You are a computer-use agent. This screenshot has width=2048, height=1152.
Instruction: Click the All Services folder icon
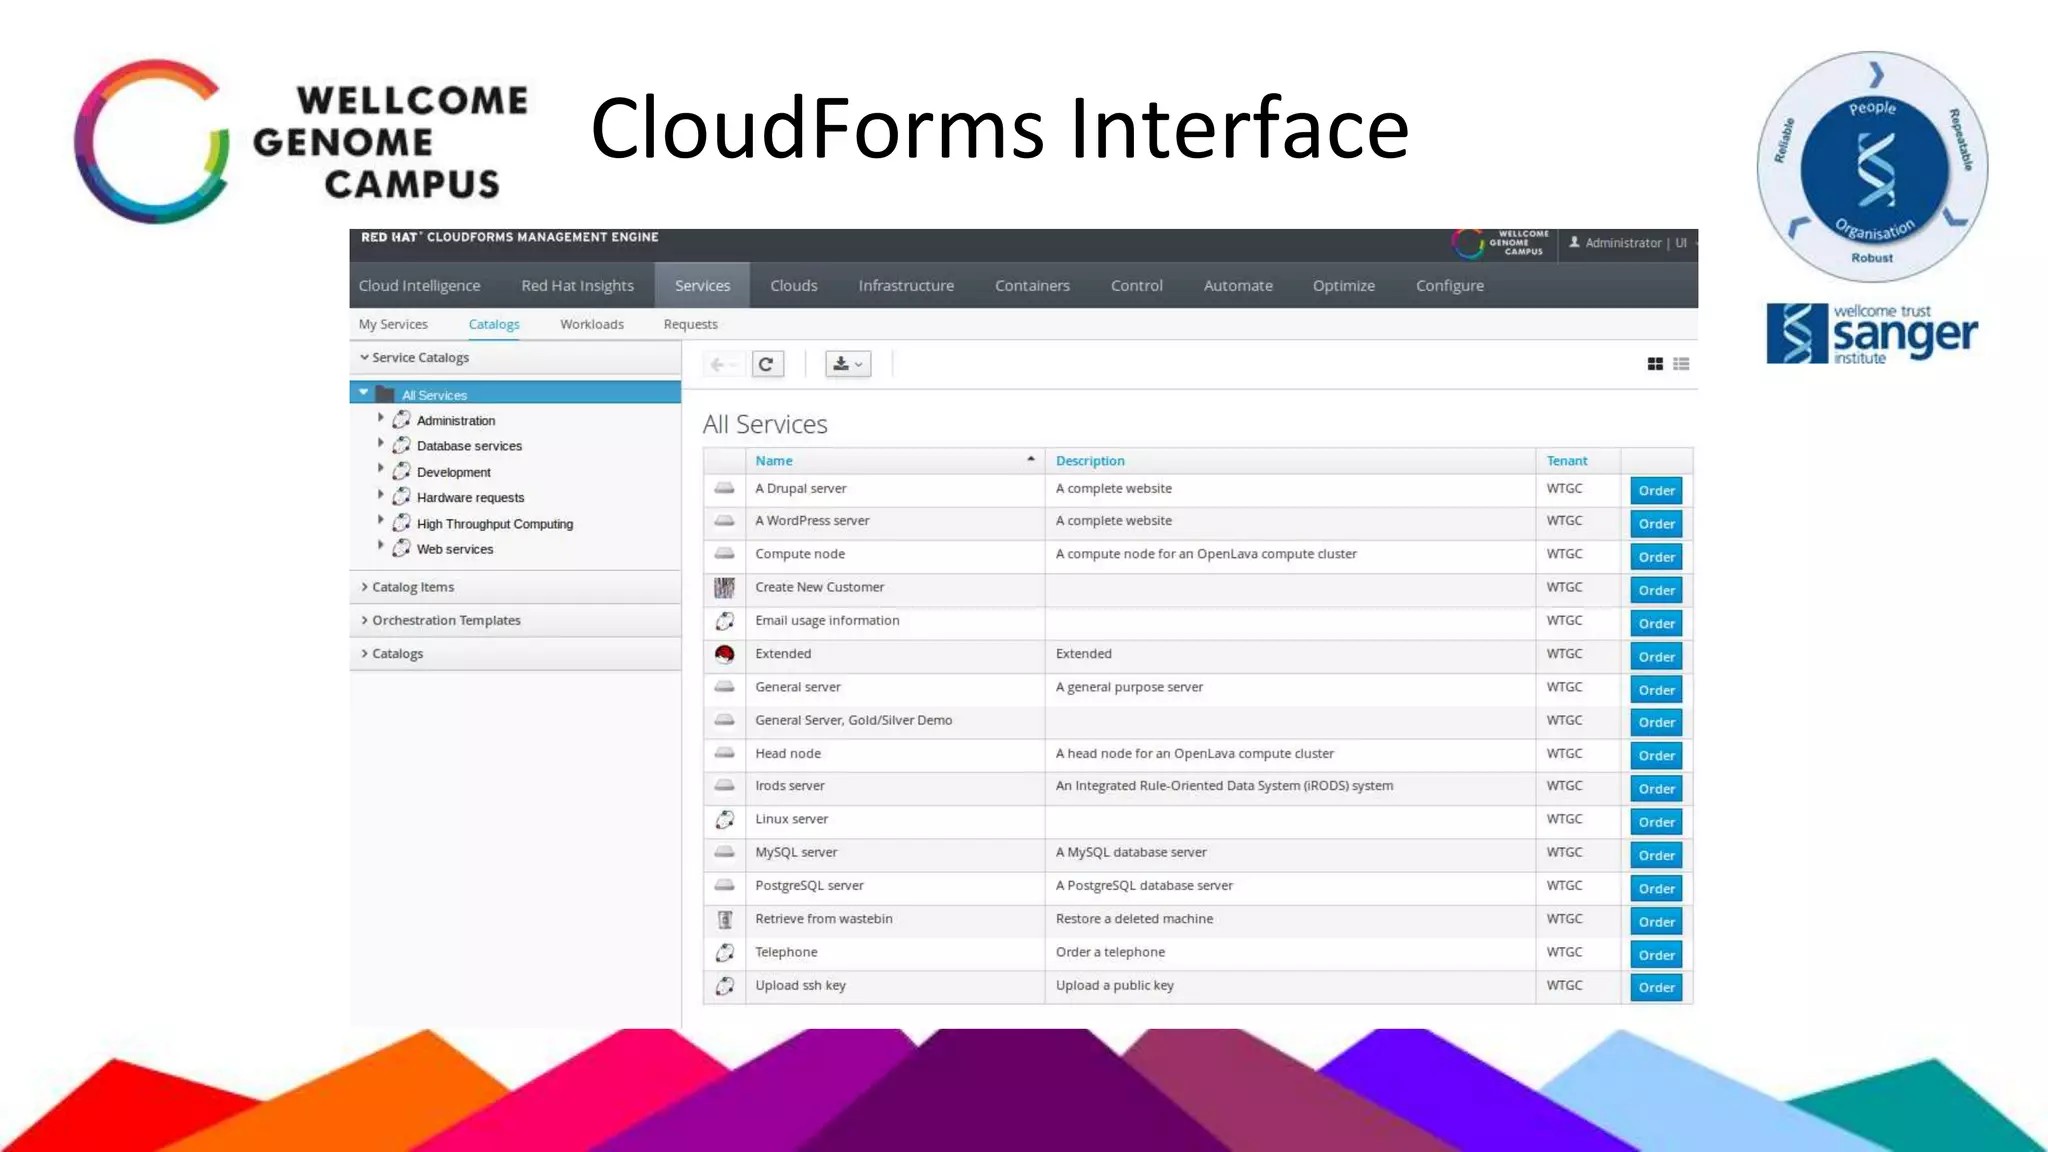click(x=384, y=394)
